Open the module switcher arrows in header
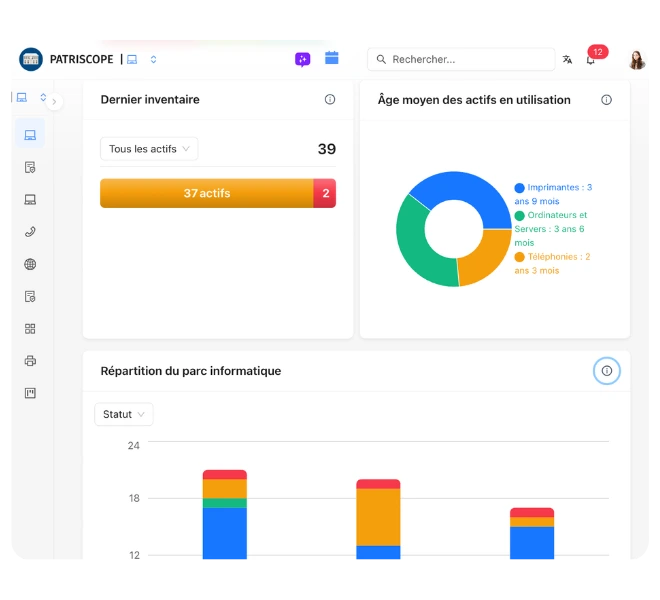Screen dimensions: 660x600 click(154, 59)
